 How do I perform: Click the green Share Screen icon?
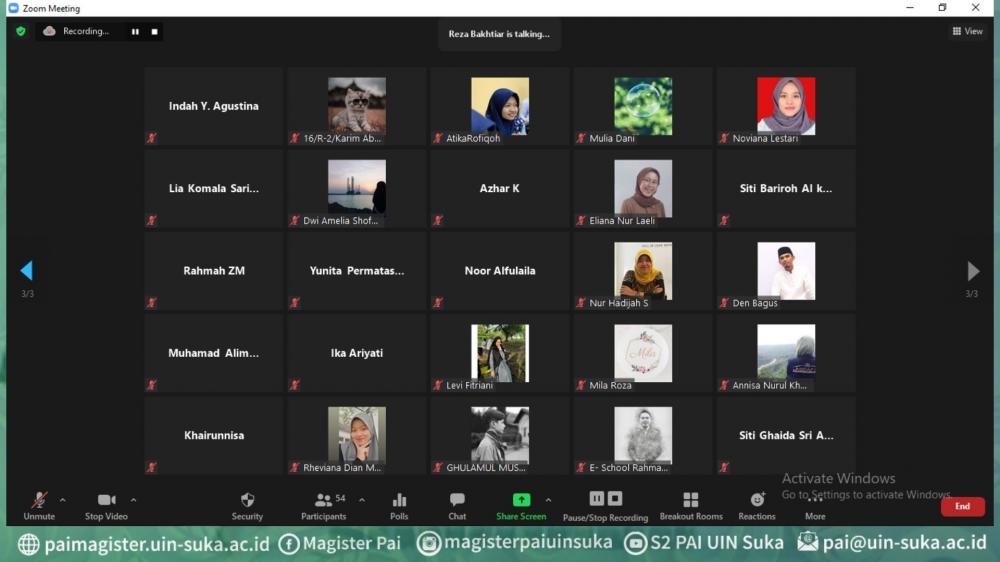521,500
